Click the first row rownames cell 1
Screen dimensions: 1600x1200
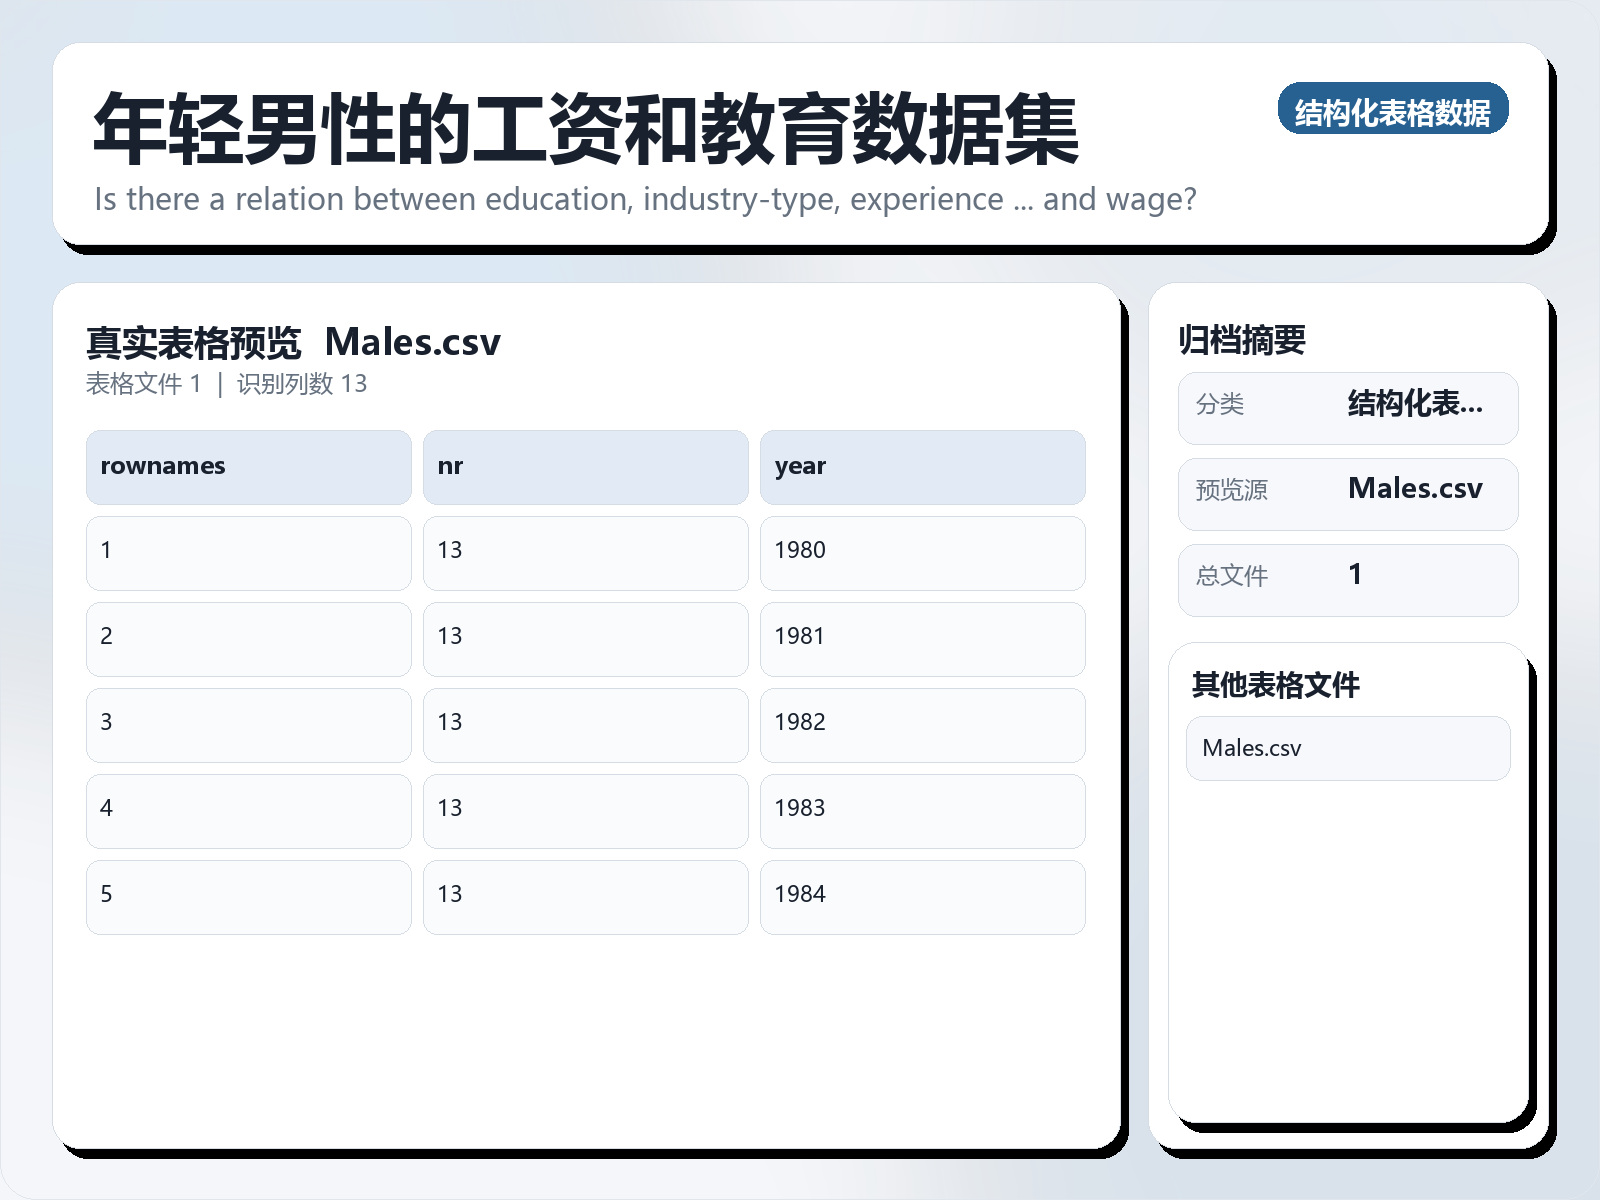(248, 553)
